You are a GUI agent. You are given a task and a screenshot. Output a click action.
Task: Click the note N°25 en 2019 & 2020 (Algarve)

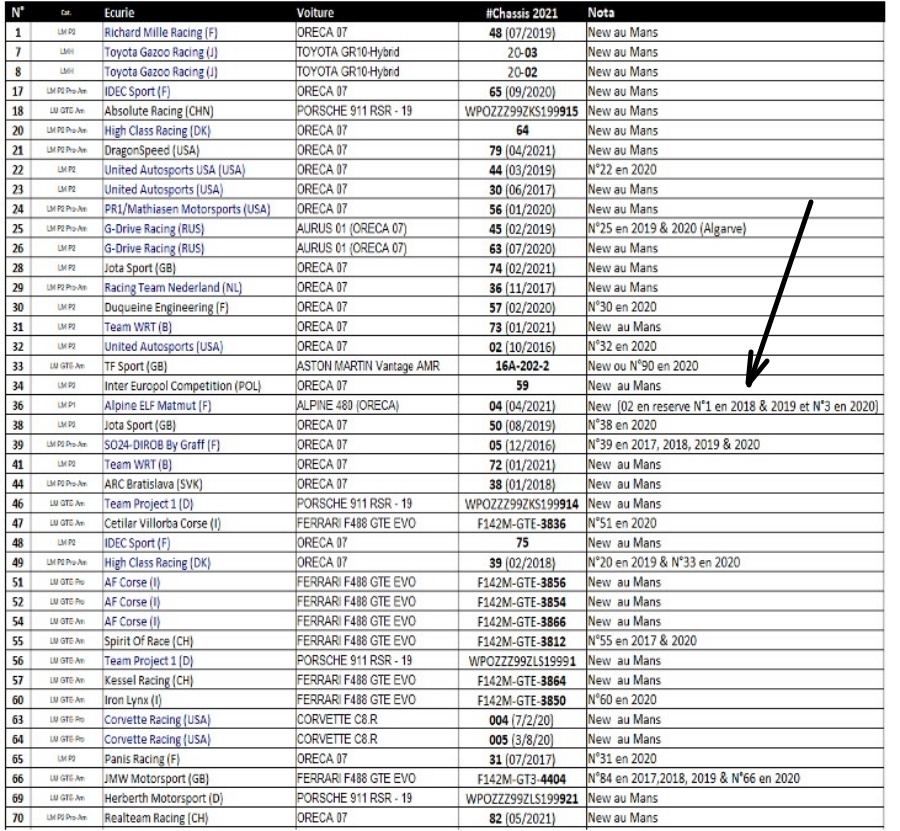pos(667,229)
